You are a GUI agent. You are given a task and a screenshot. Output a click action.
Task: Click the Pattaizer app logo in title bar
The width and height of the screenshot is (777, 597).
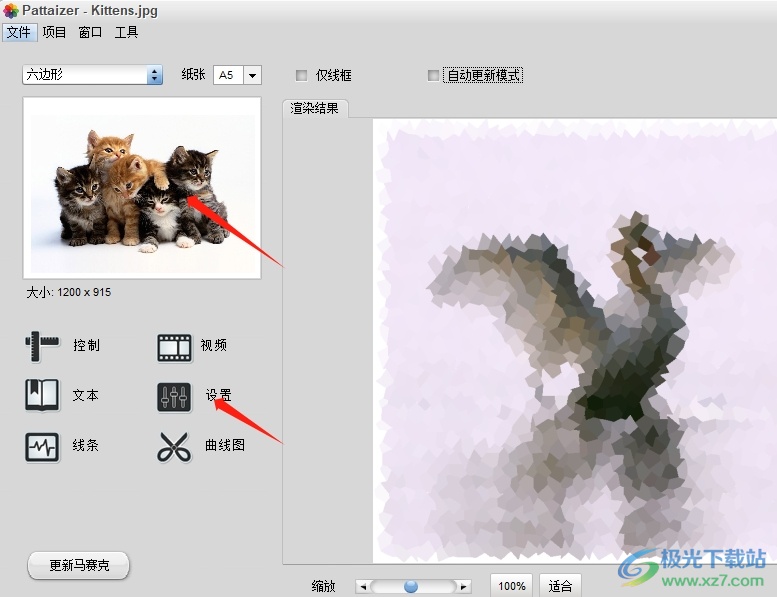pos(10,10)
